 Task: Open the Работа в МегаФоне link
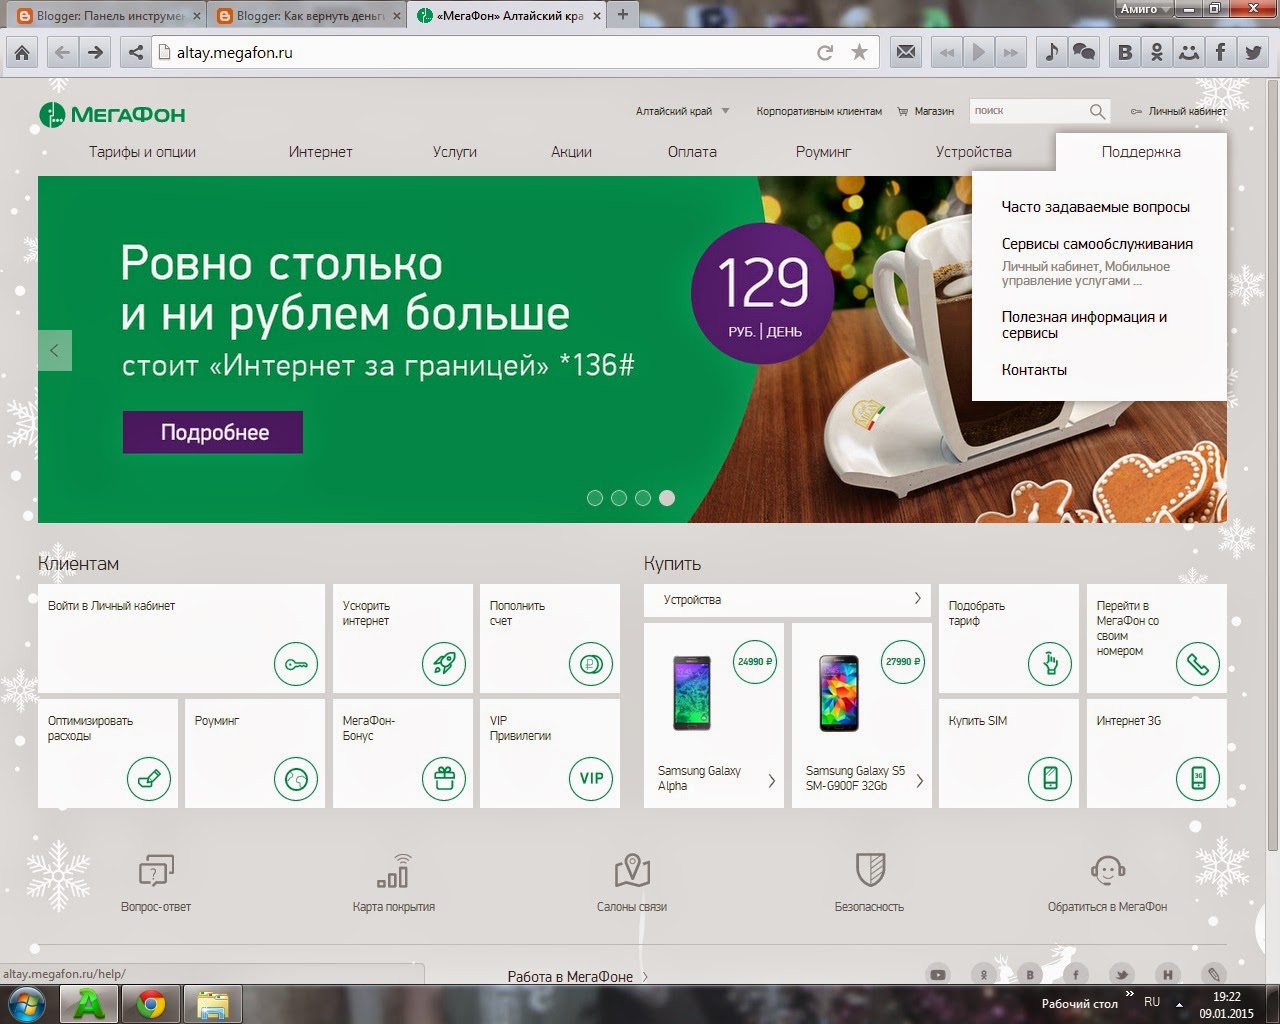(x=577, y=977)
